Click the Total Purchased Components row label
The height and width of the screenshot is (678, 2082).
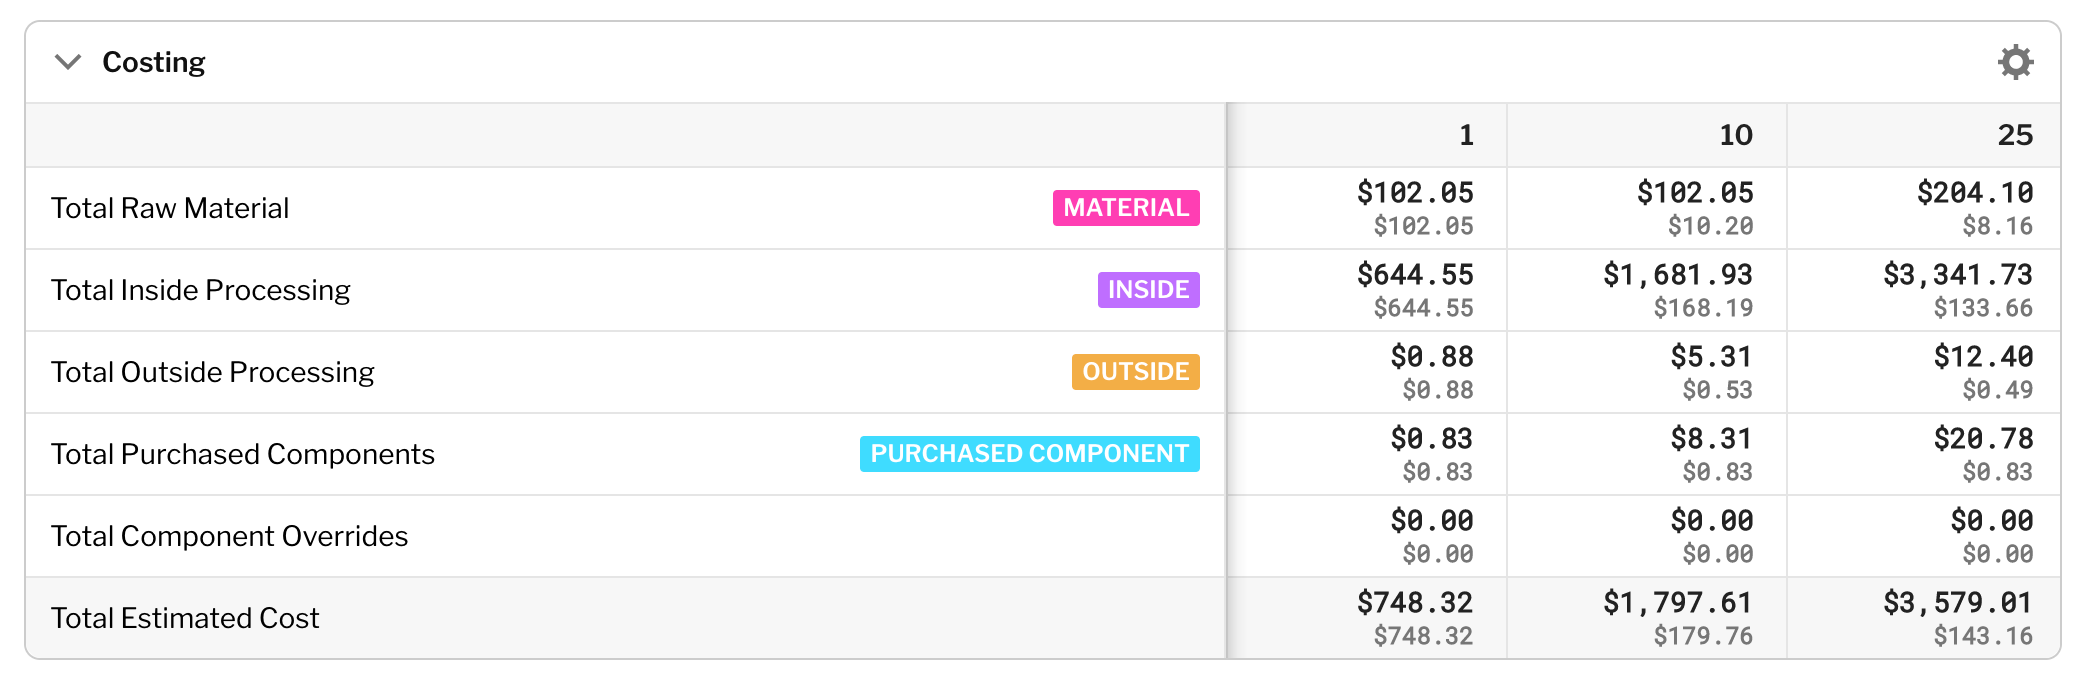pyautogui.click(x=243, y=454)
